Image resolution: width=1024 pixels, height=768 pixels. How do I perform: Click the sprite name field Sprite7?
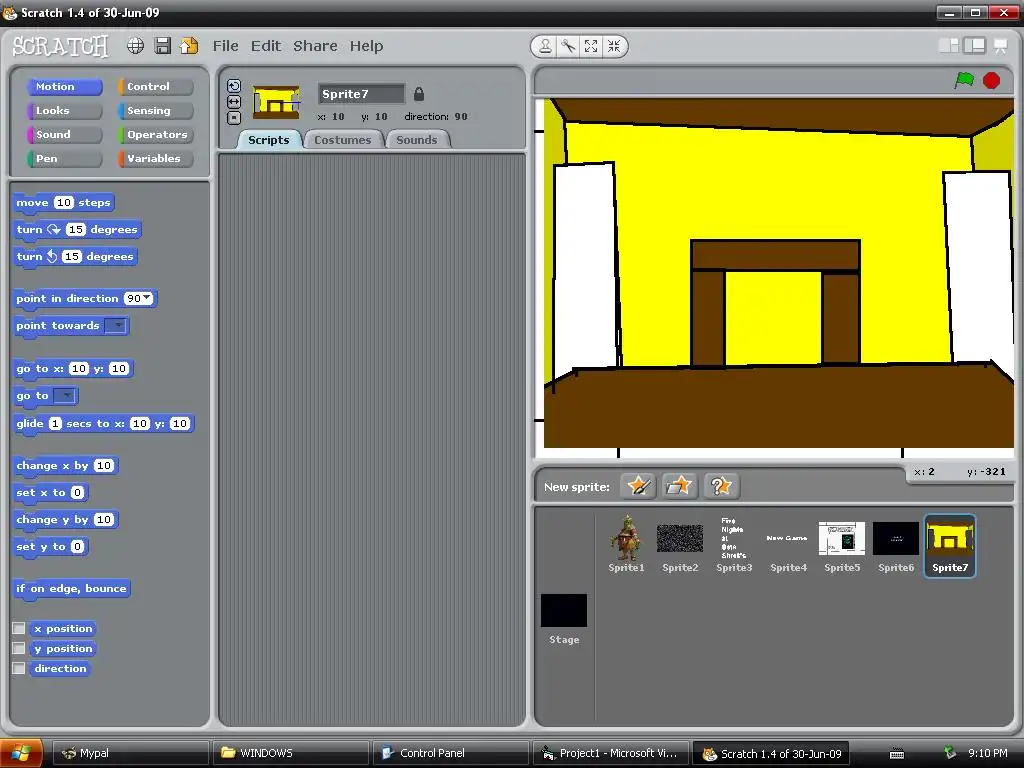[x=361, y=94]
